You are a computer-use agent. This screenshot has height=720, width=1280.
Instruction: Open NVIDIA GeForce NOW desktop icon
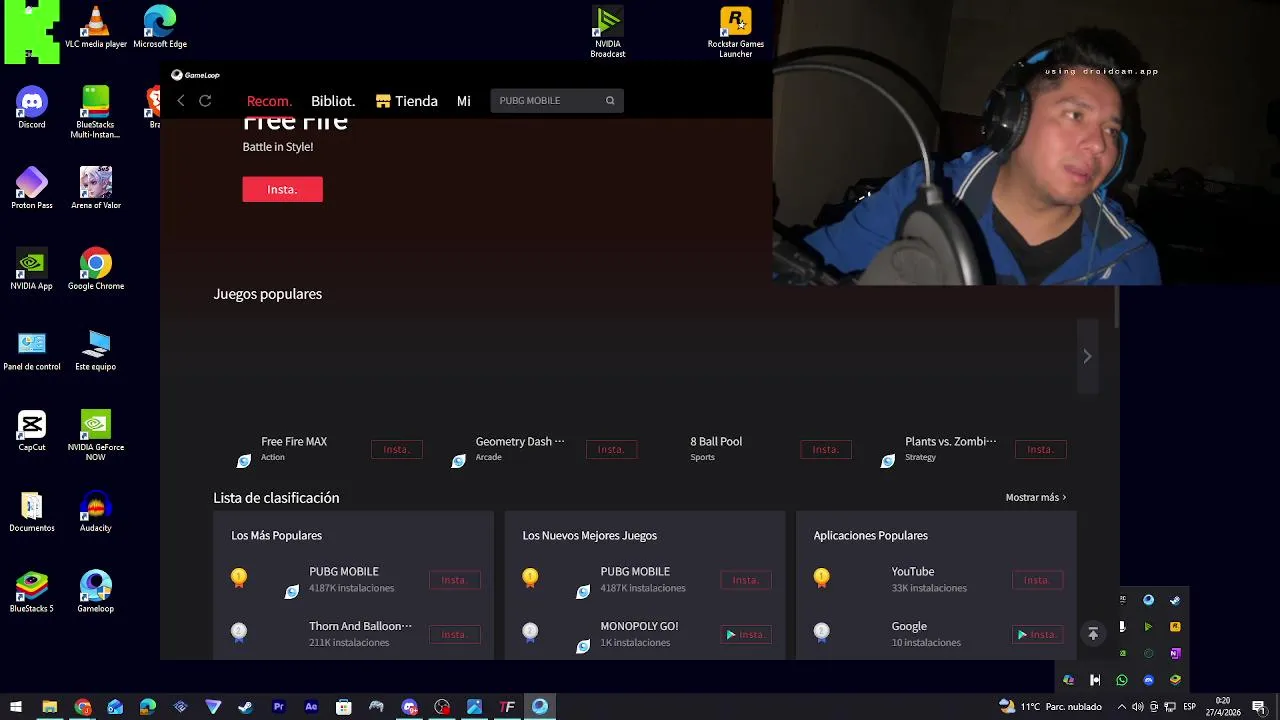coord(96,435)
